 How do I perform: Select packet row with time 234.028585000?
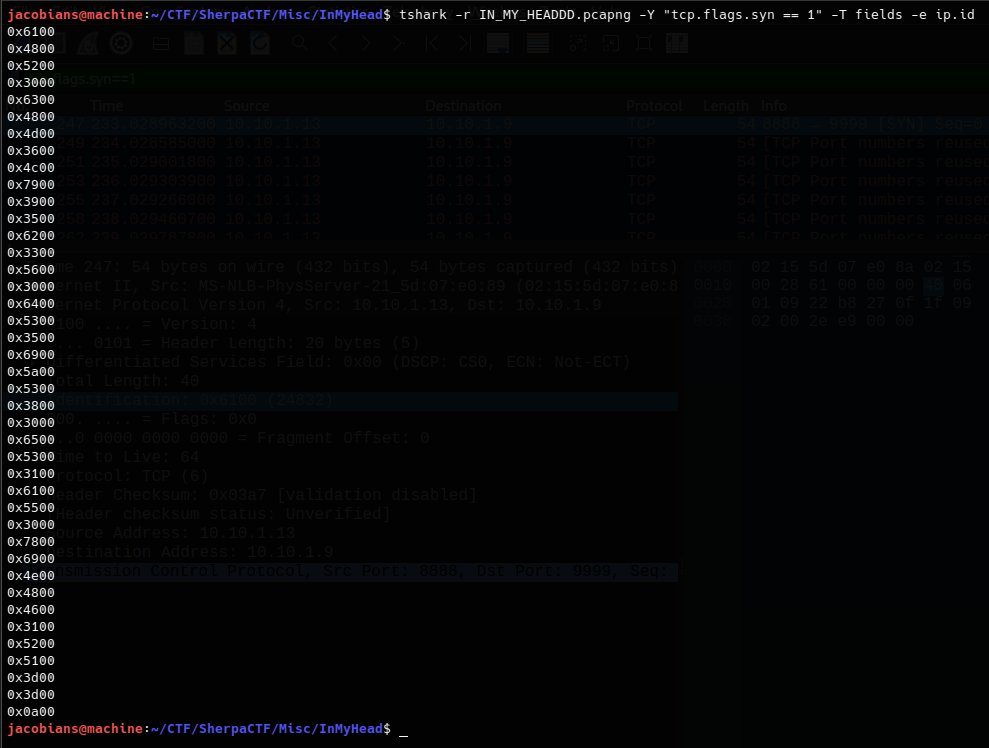point(520,143)
